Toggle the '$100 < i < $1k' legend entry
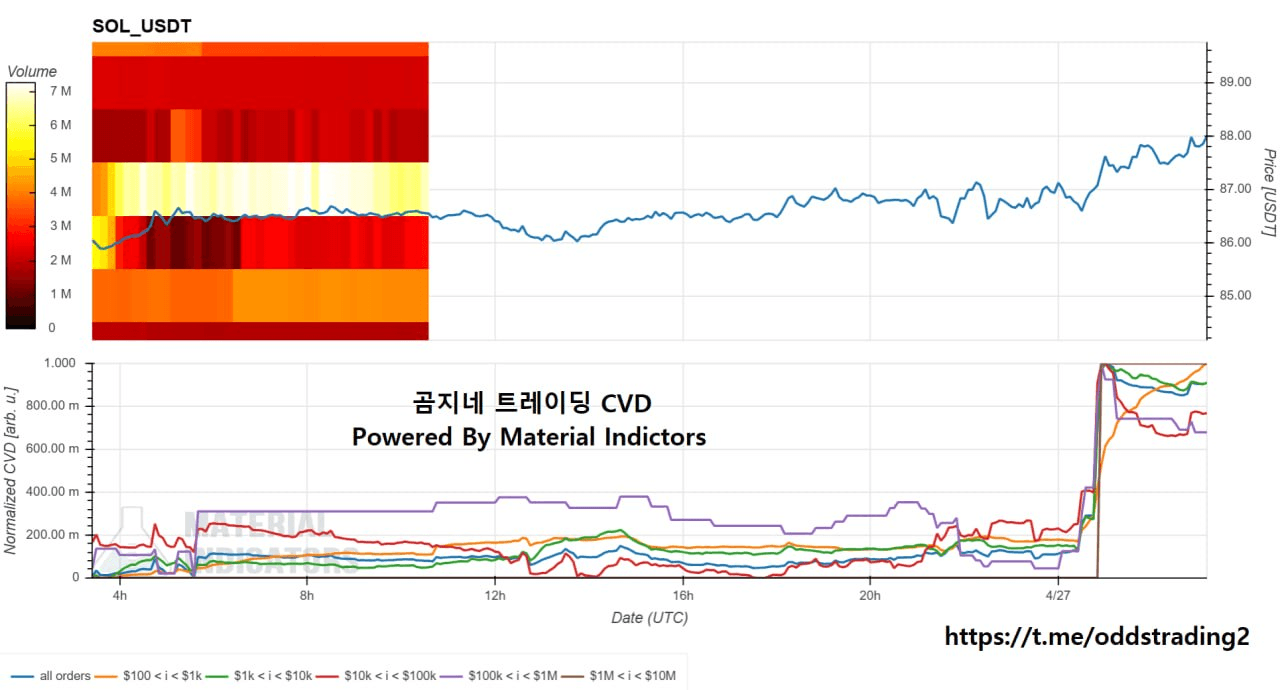Screen dimensions: 1280x690 coord(150,677)
